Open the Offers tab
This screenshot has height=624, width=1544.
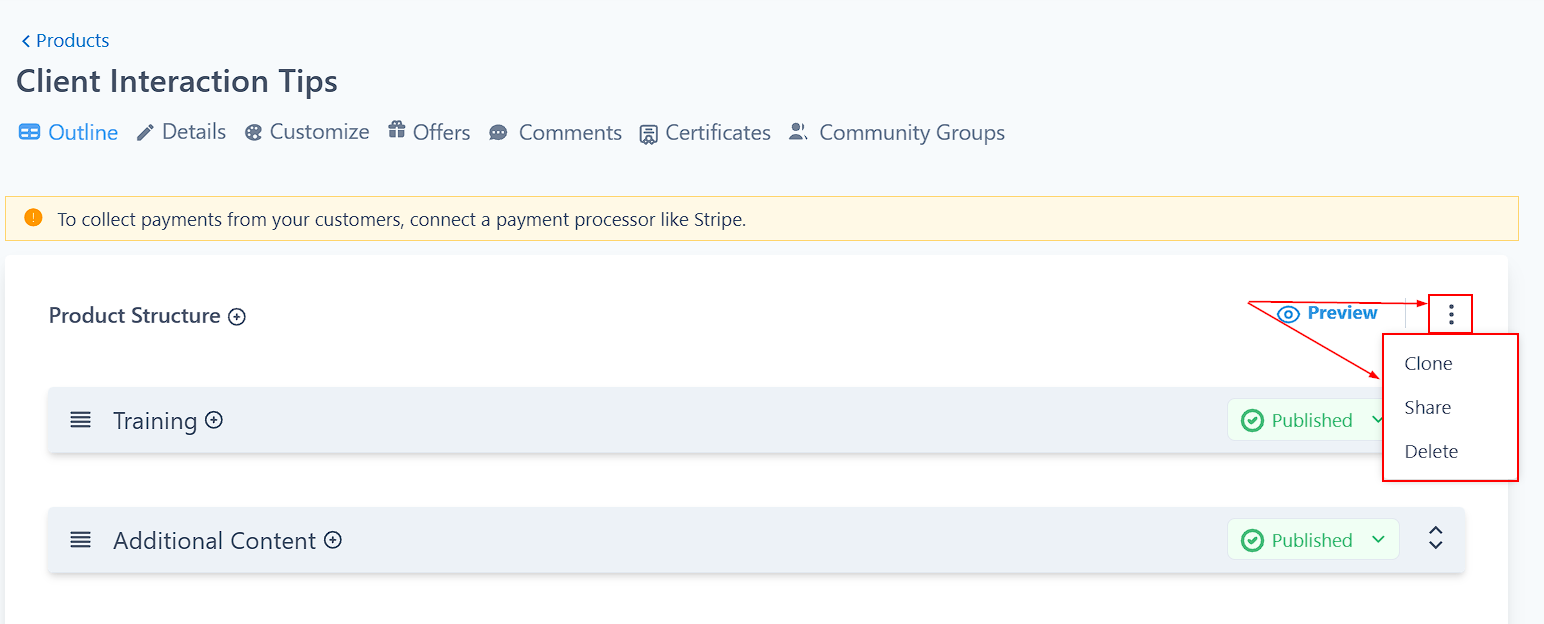coord(429,132)
